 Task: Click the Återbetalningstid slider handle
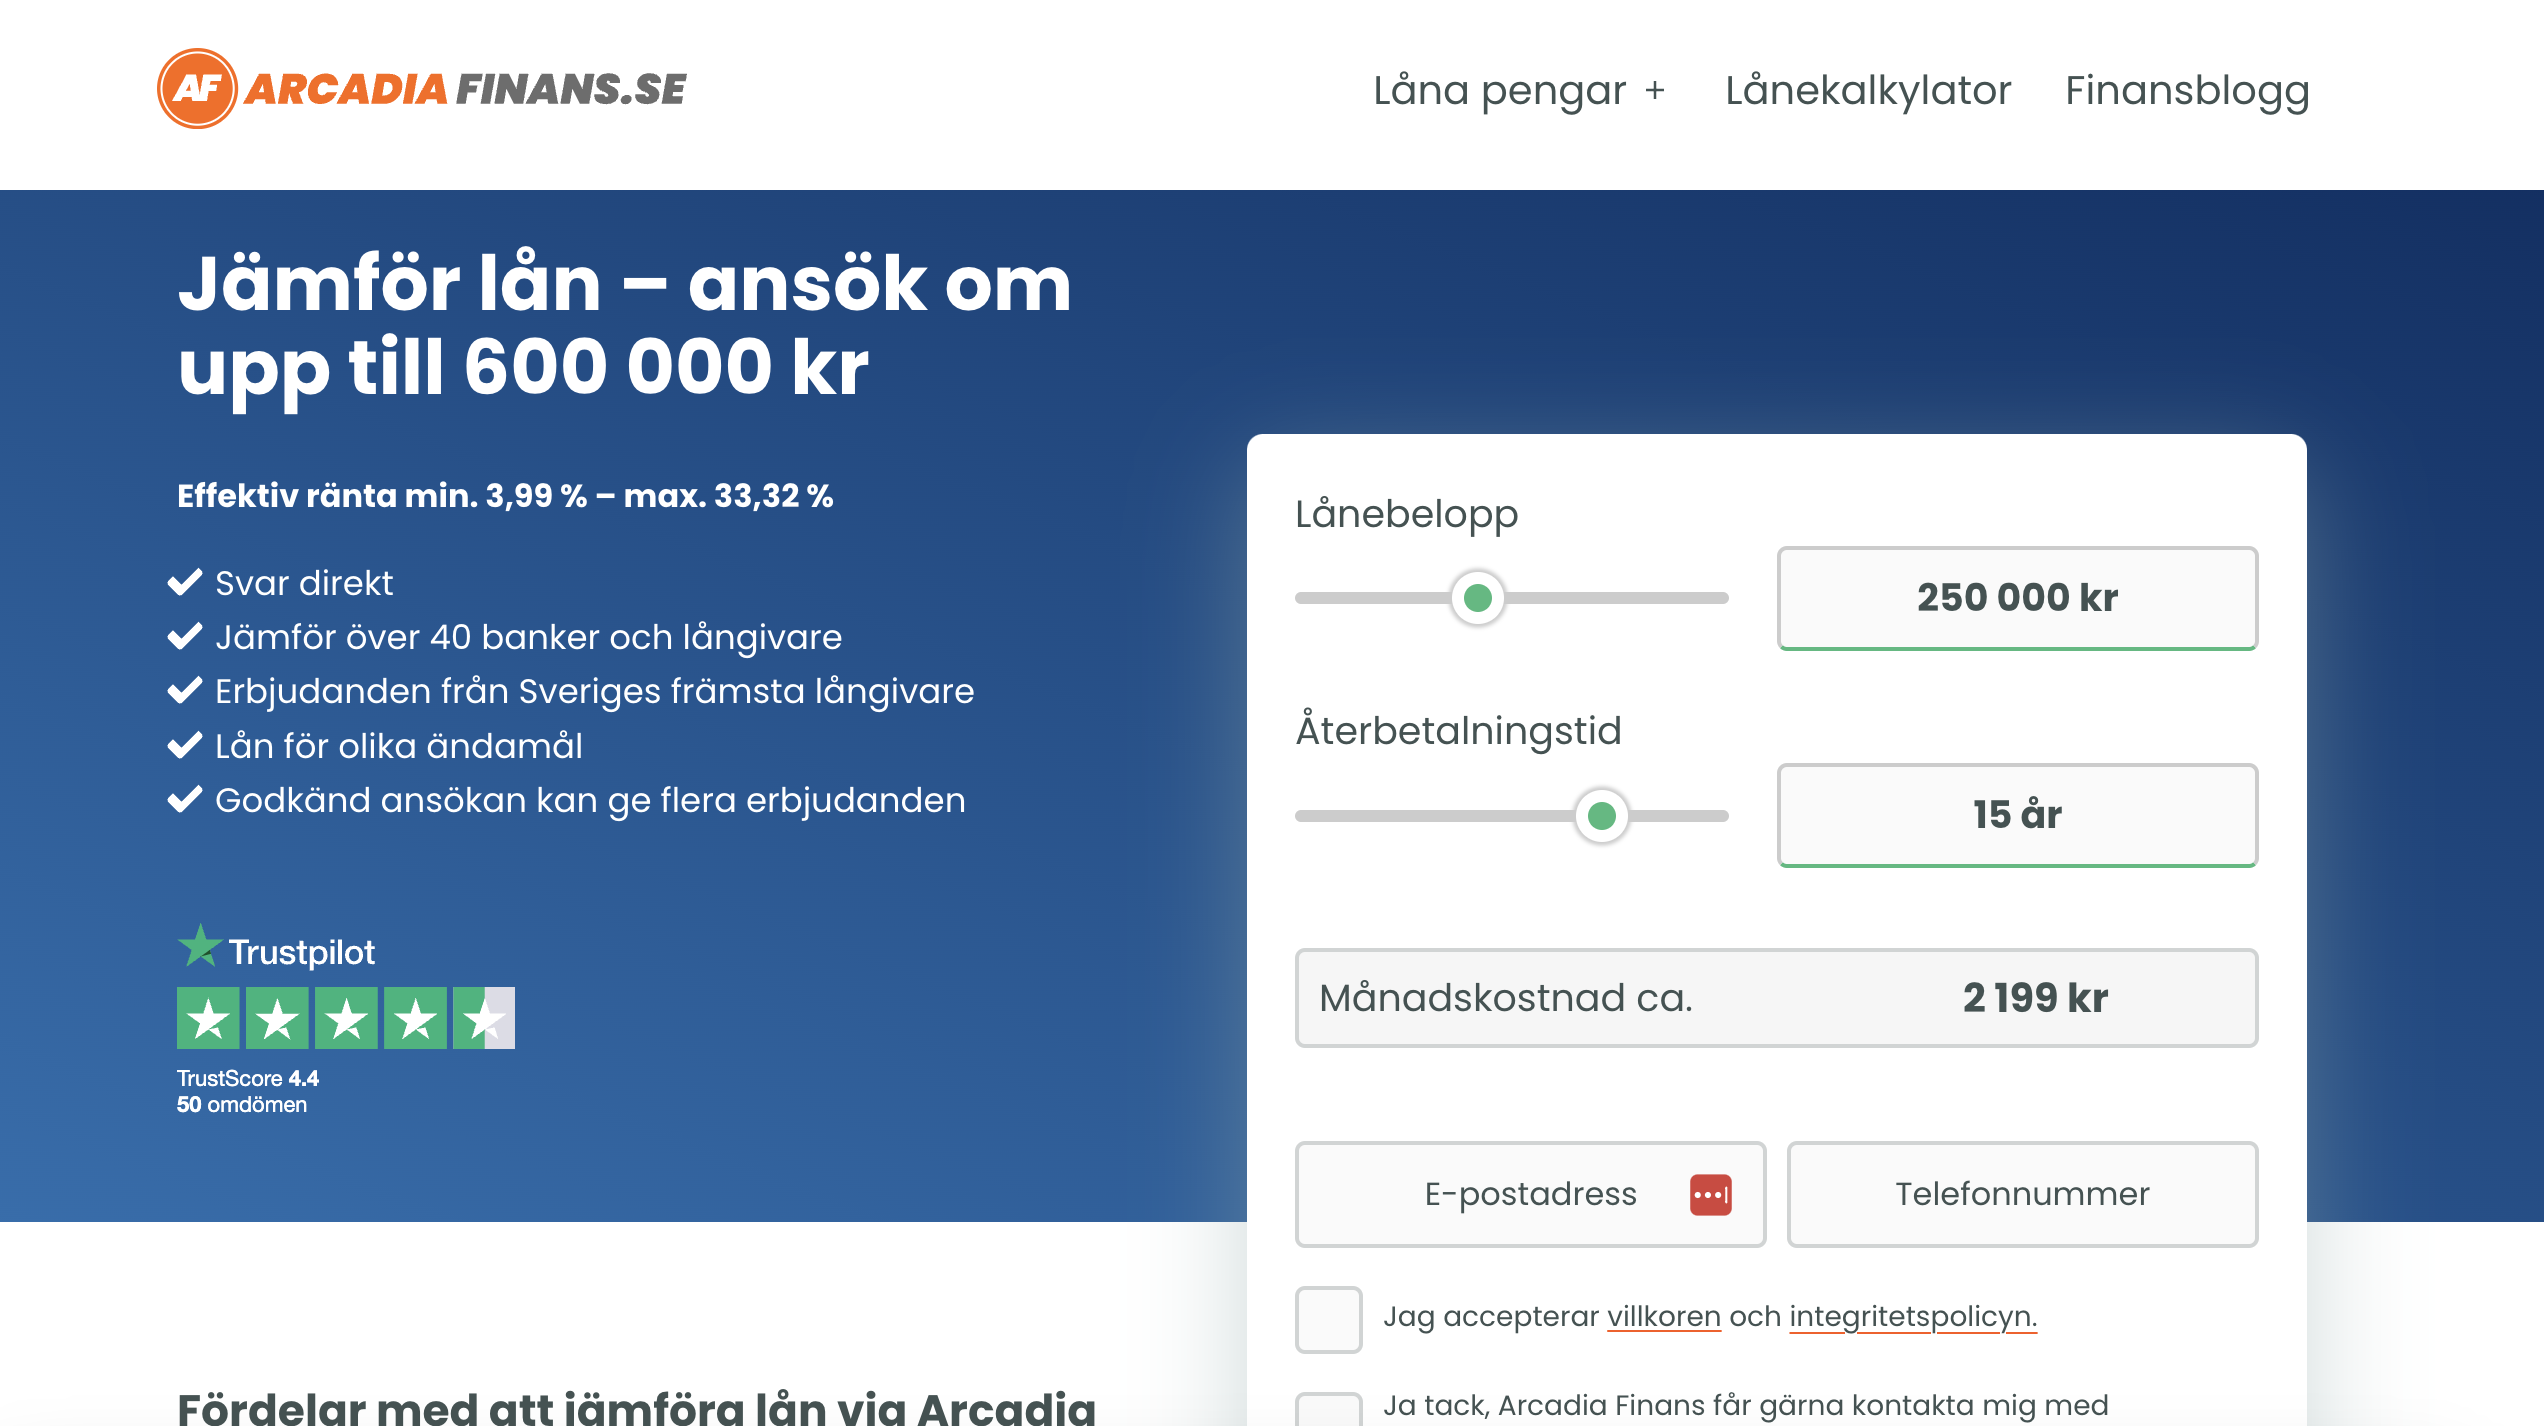pyautogui.click(x=1601, y=816)
